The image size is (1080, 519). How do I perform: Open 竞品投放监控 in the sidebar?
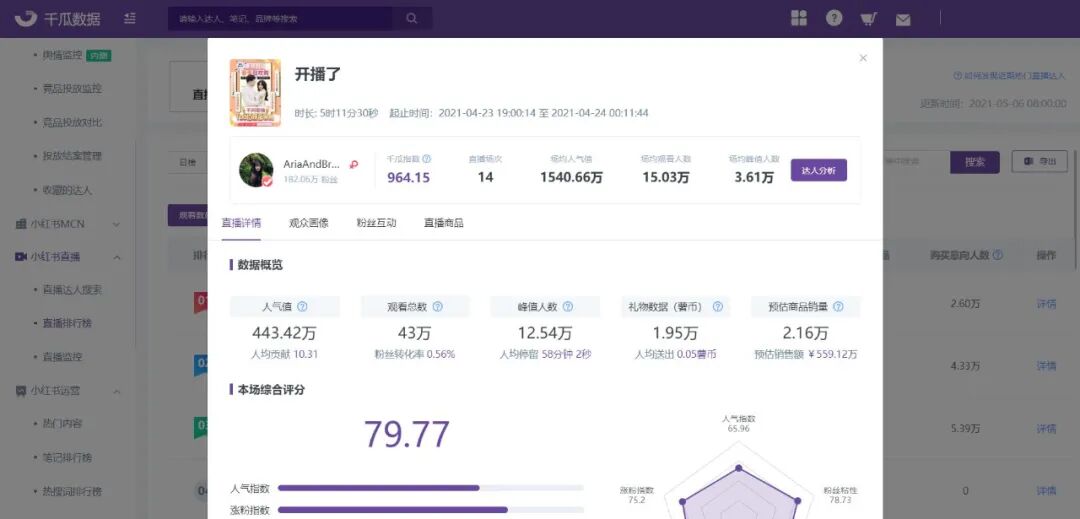click(x=72, y=89)
